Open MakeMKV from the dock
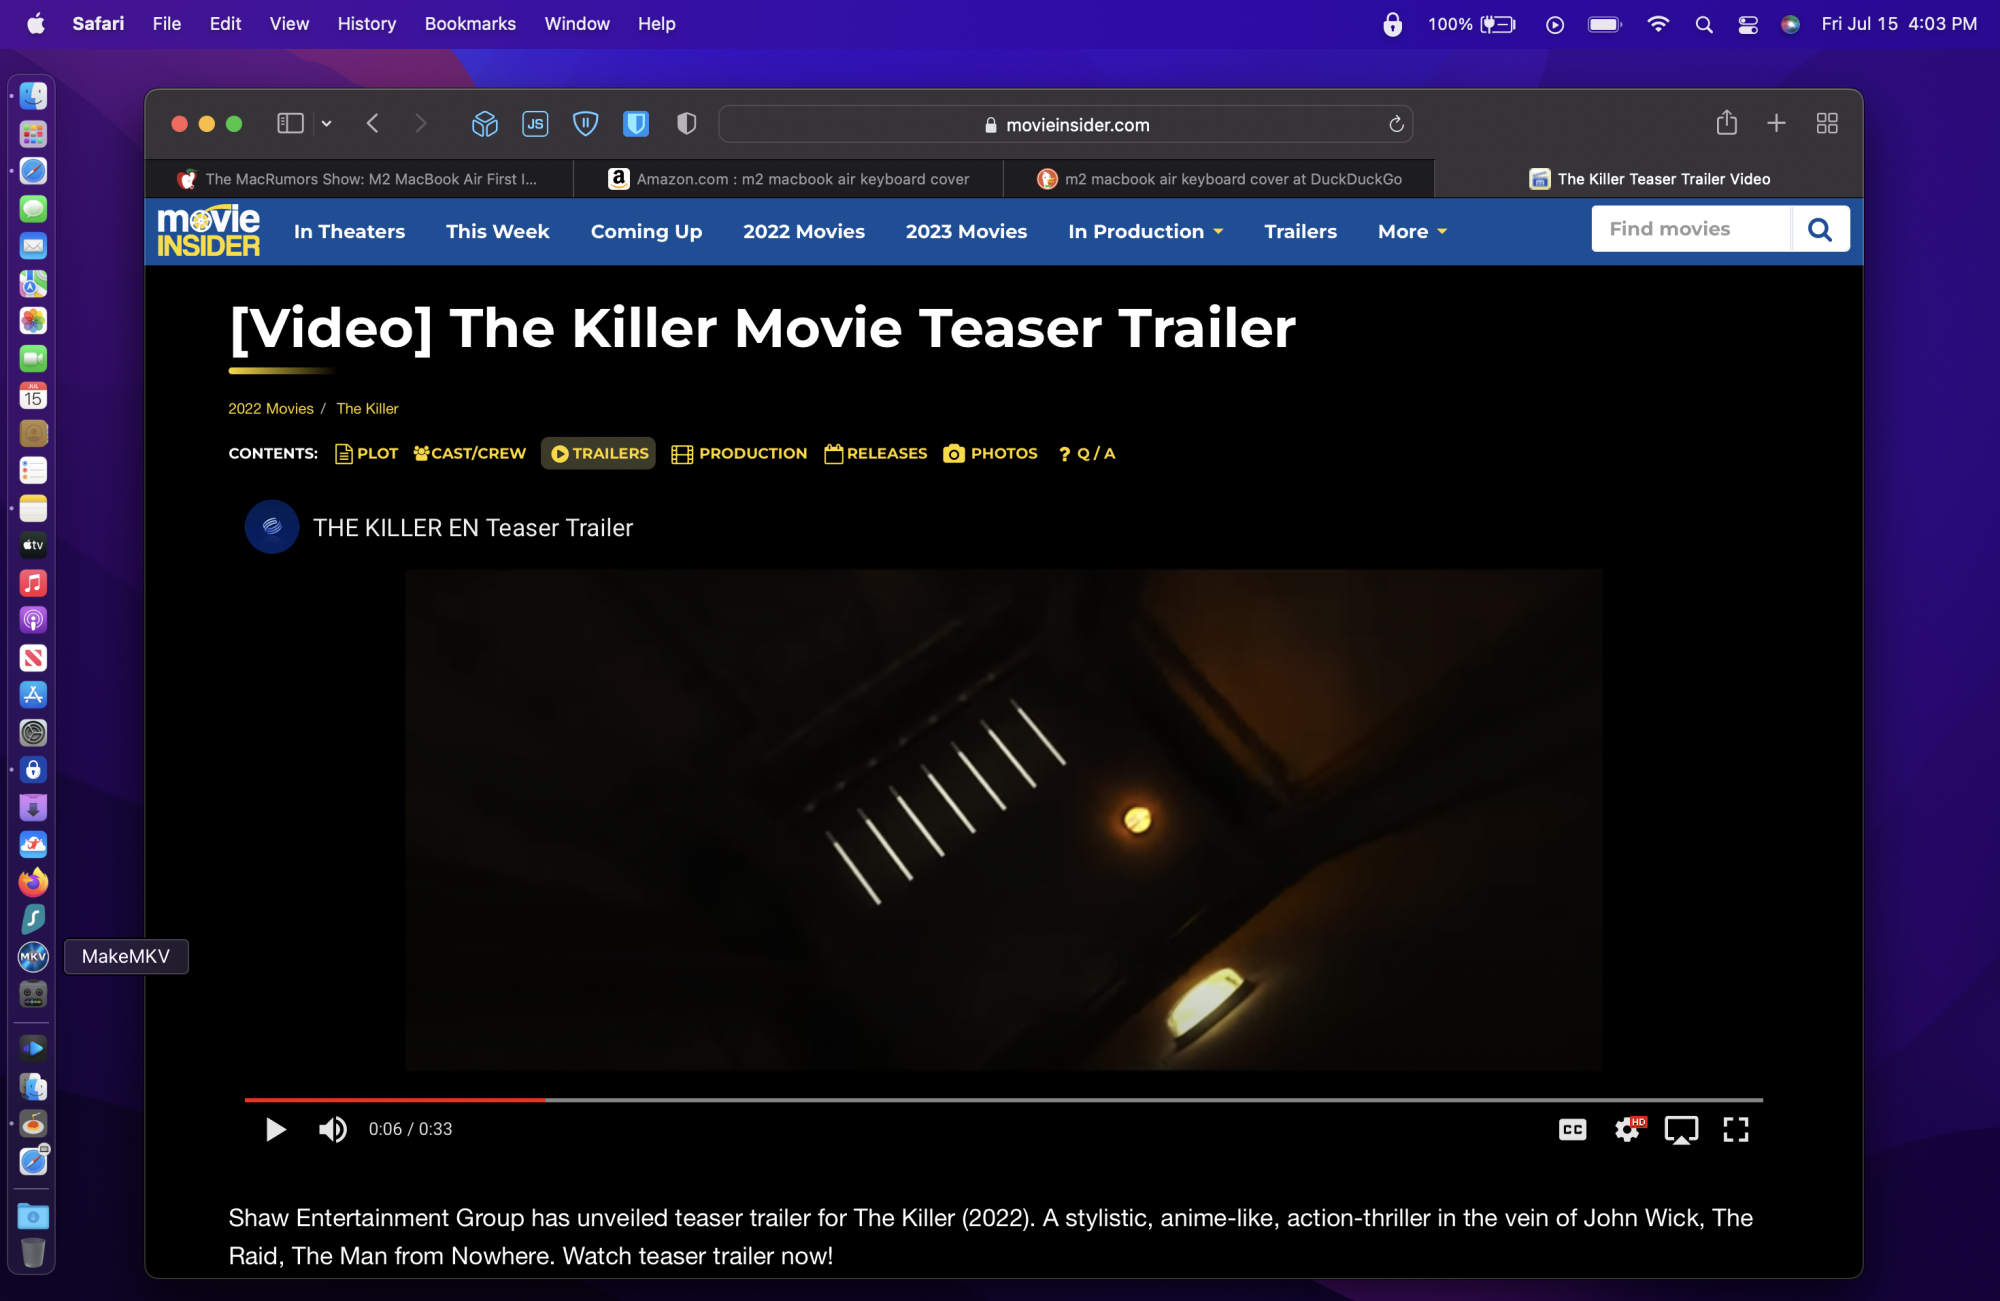 (x=33, y=957)
